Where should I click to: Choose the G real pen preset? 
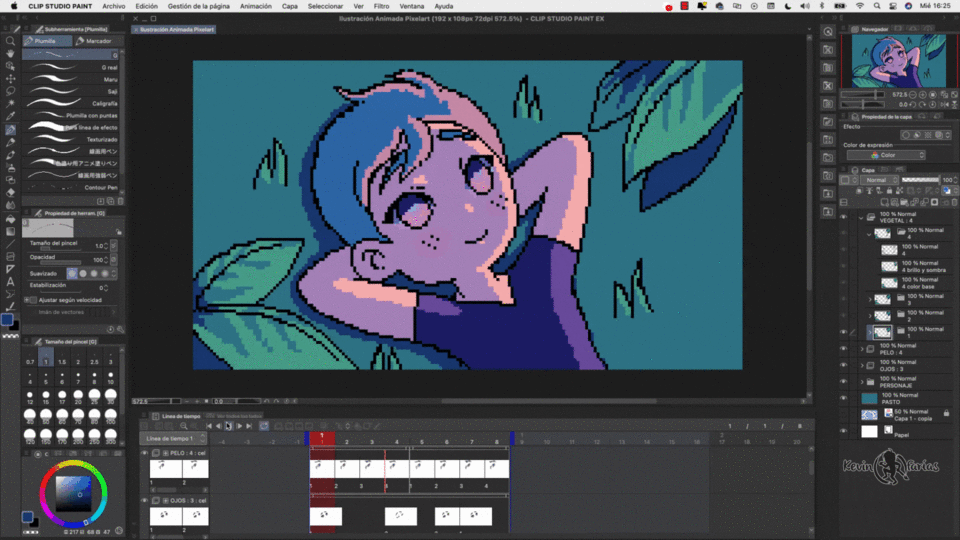click(x=72, y=67)
